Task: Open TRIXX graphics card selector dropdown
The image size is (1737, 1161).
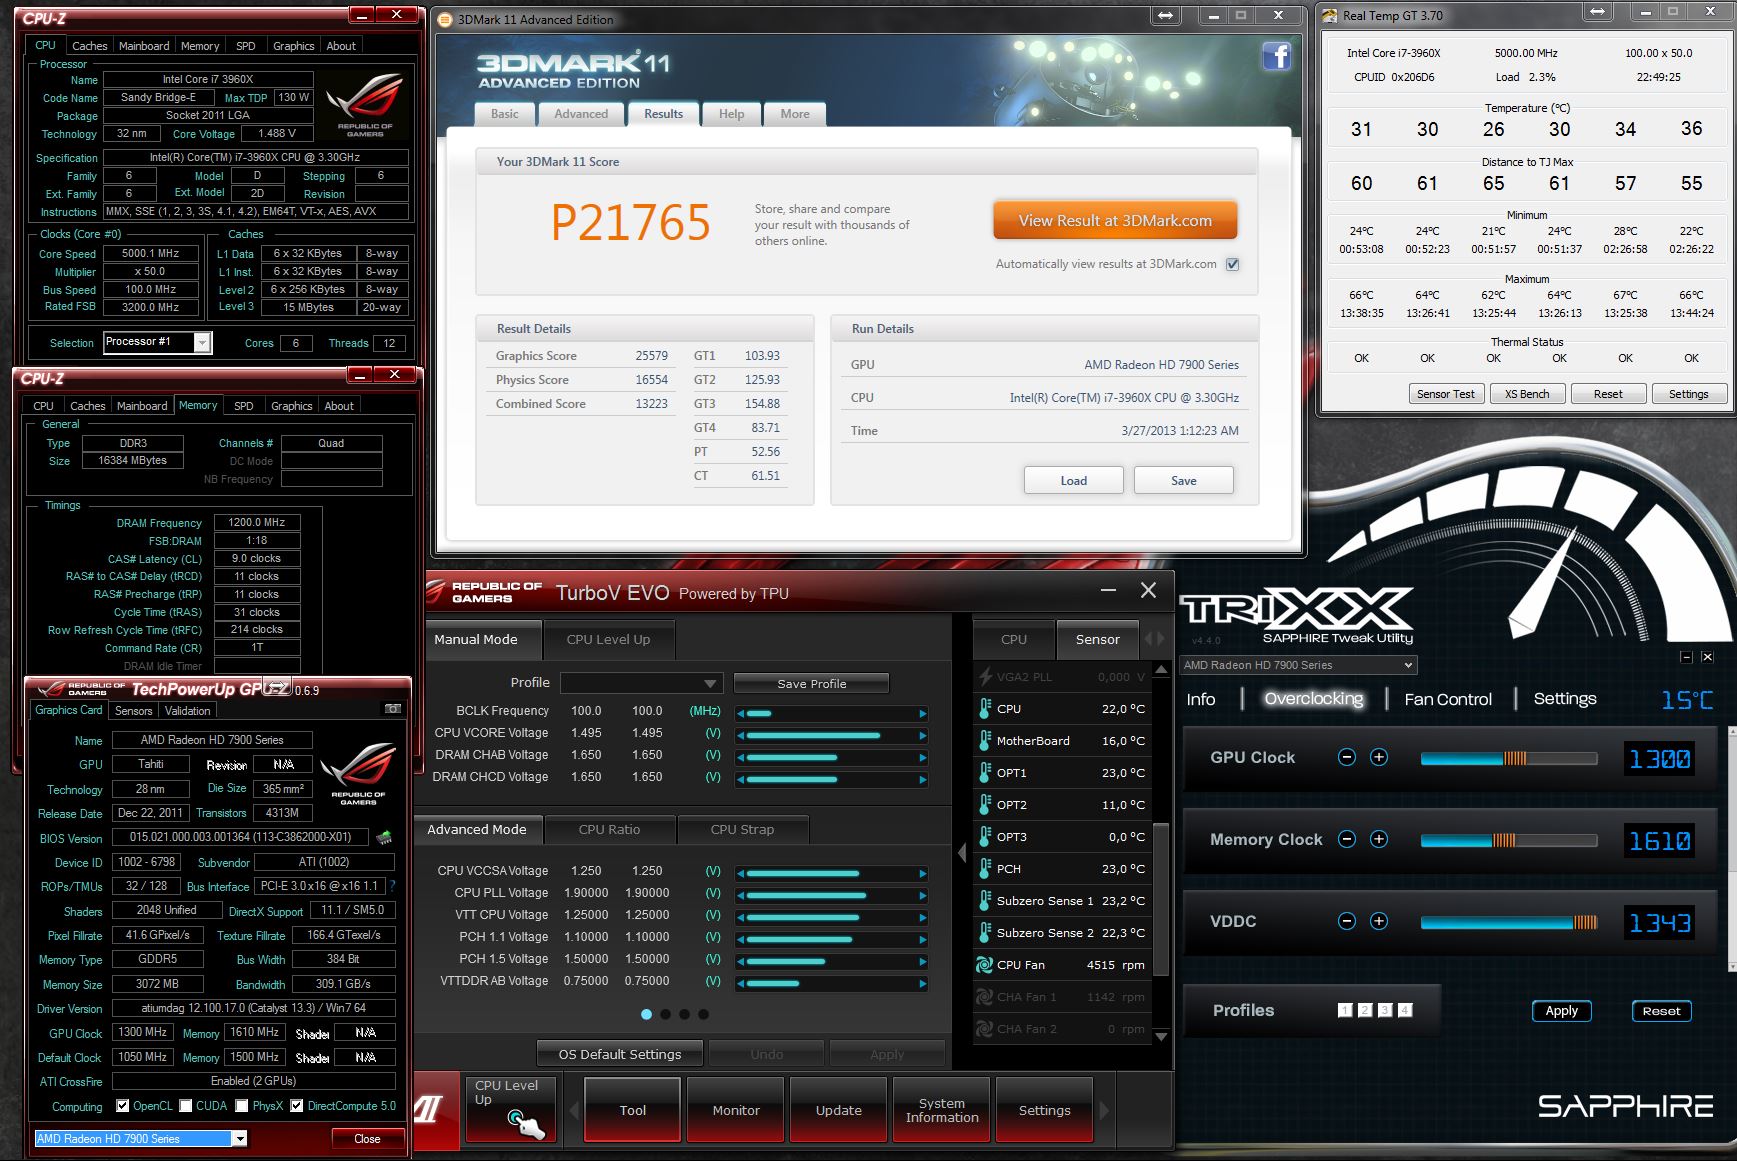Action: (1298, 665)
